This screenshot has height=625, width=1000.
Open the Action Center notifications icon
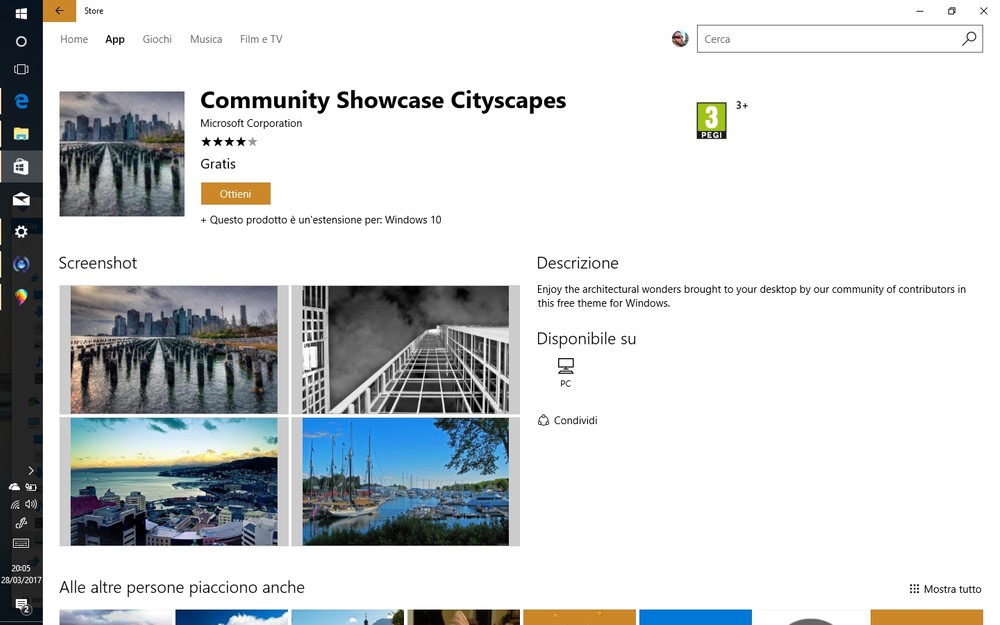[22, 605]
